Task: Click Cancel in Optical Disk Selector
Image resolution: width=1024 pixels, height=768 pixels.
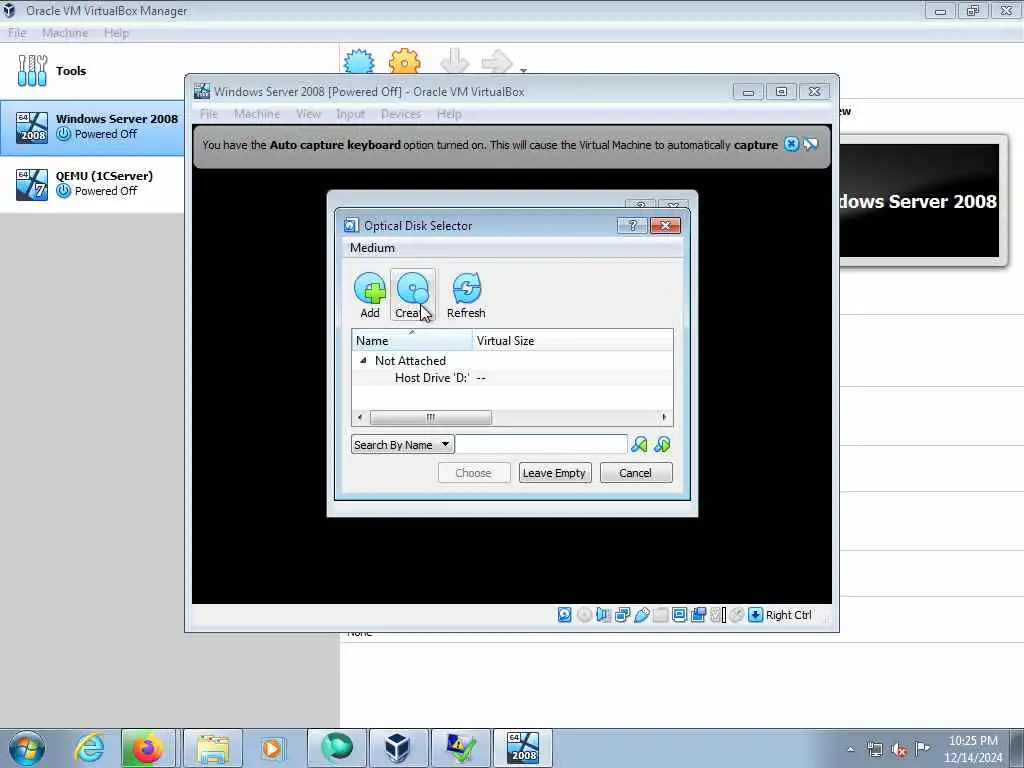Action: pos(635,473)
